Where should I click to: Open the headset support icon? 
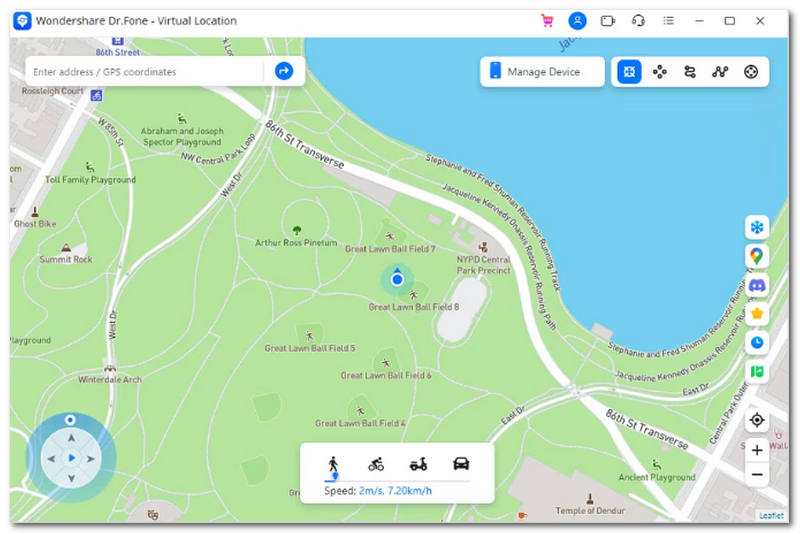coord(638,21)
